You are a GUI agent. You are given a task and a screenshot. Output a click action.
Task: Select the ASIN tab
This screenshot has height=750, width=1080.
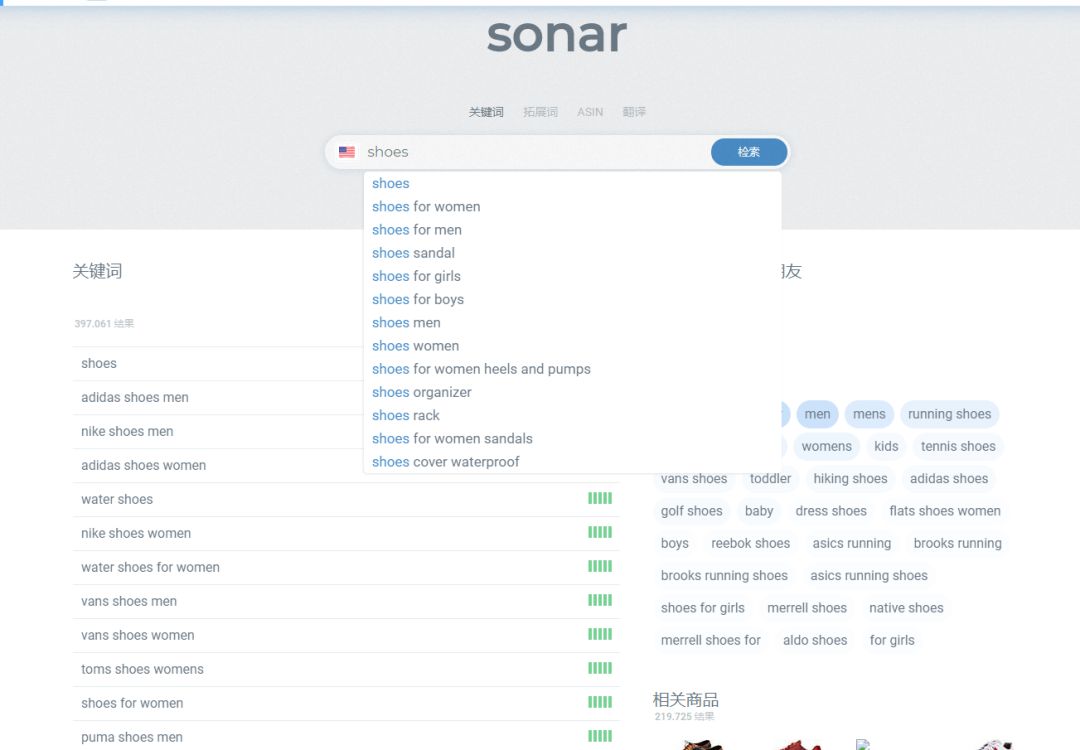pos(590,112)
